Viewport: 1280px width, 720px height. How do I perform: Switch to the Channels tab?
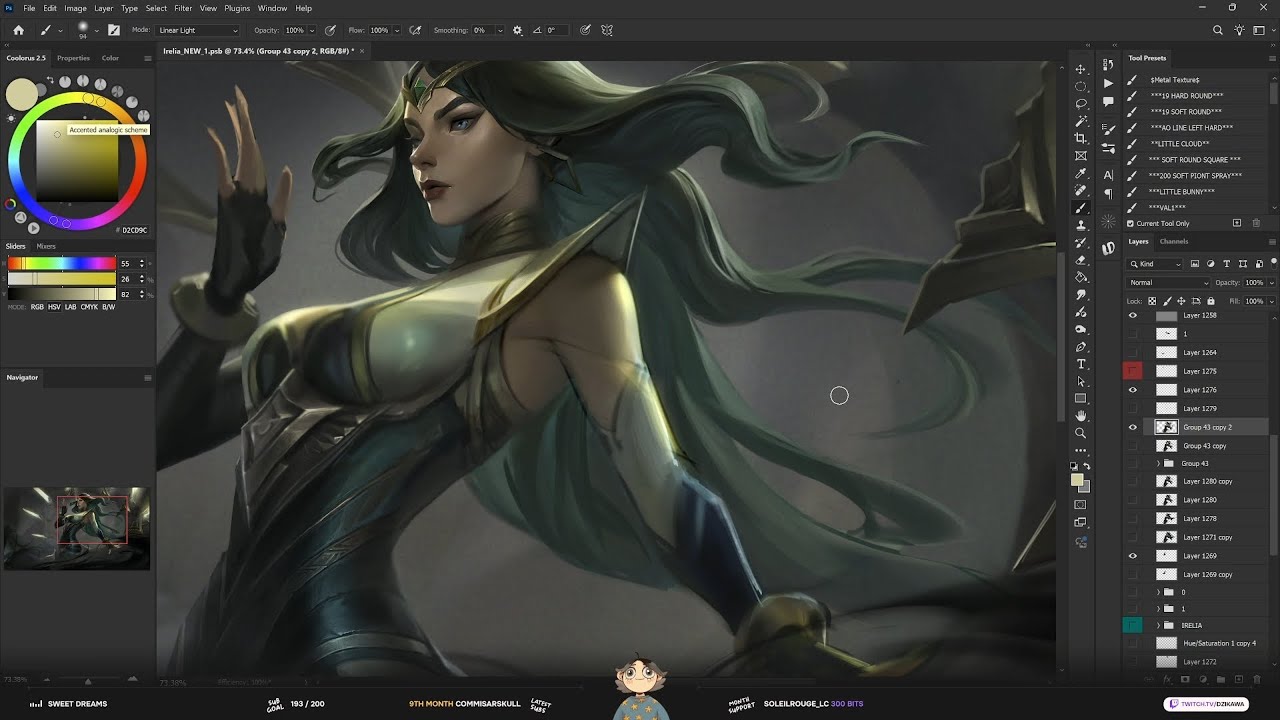point(1174,241)
